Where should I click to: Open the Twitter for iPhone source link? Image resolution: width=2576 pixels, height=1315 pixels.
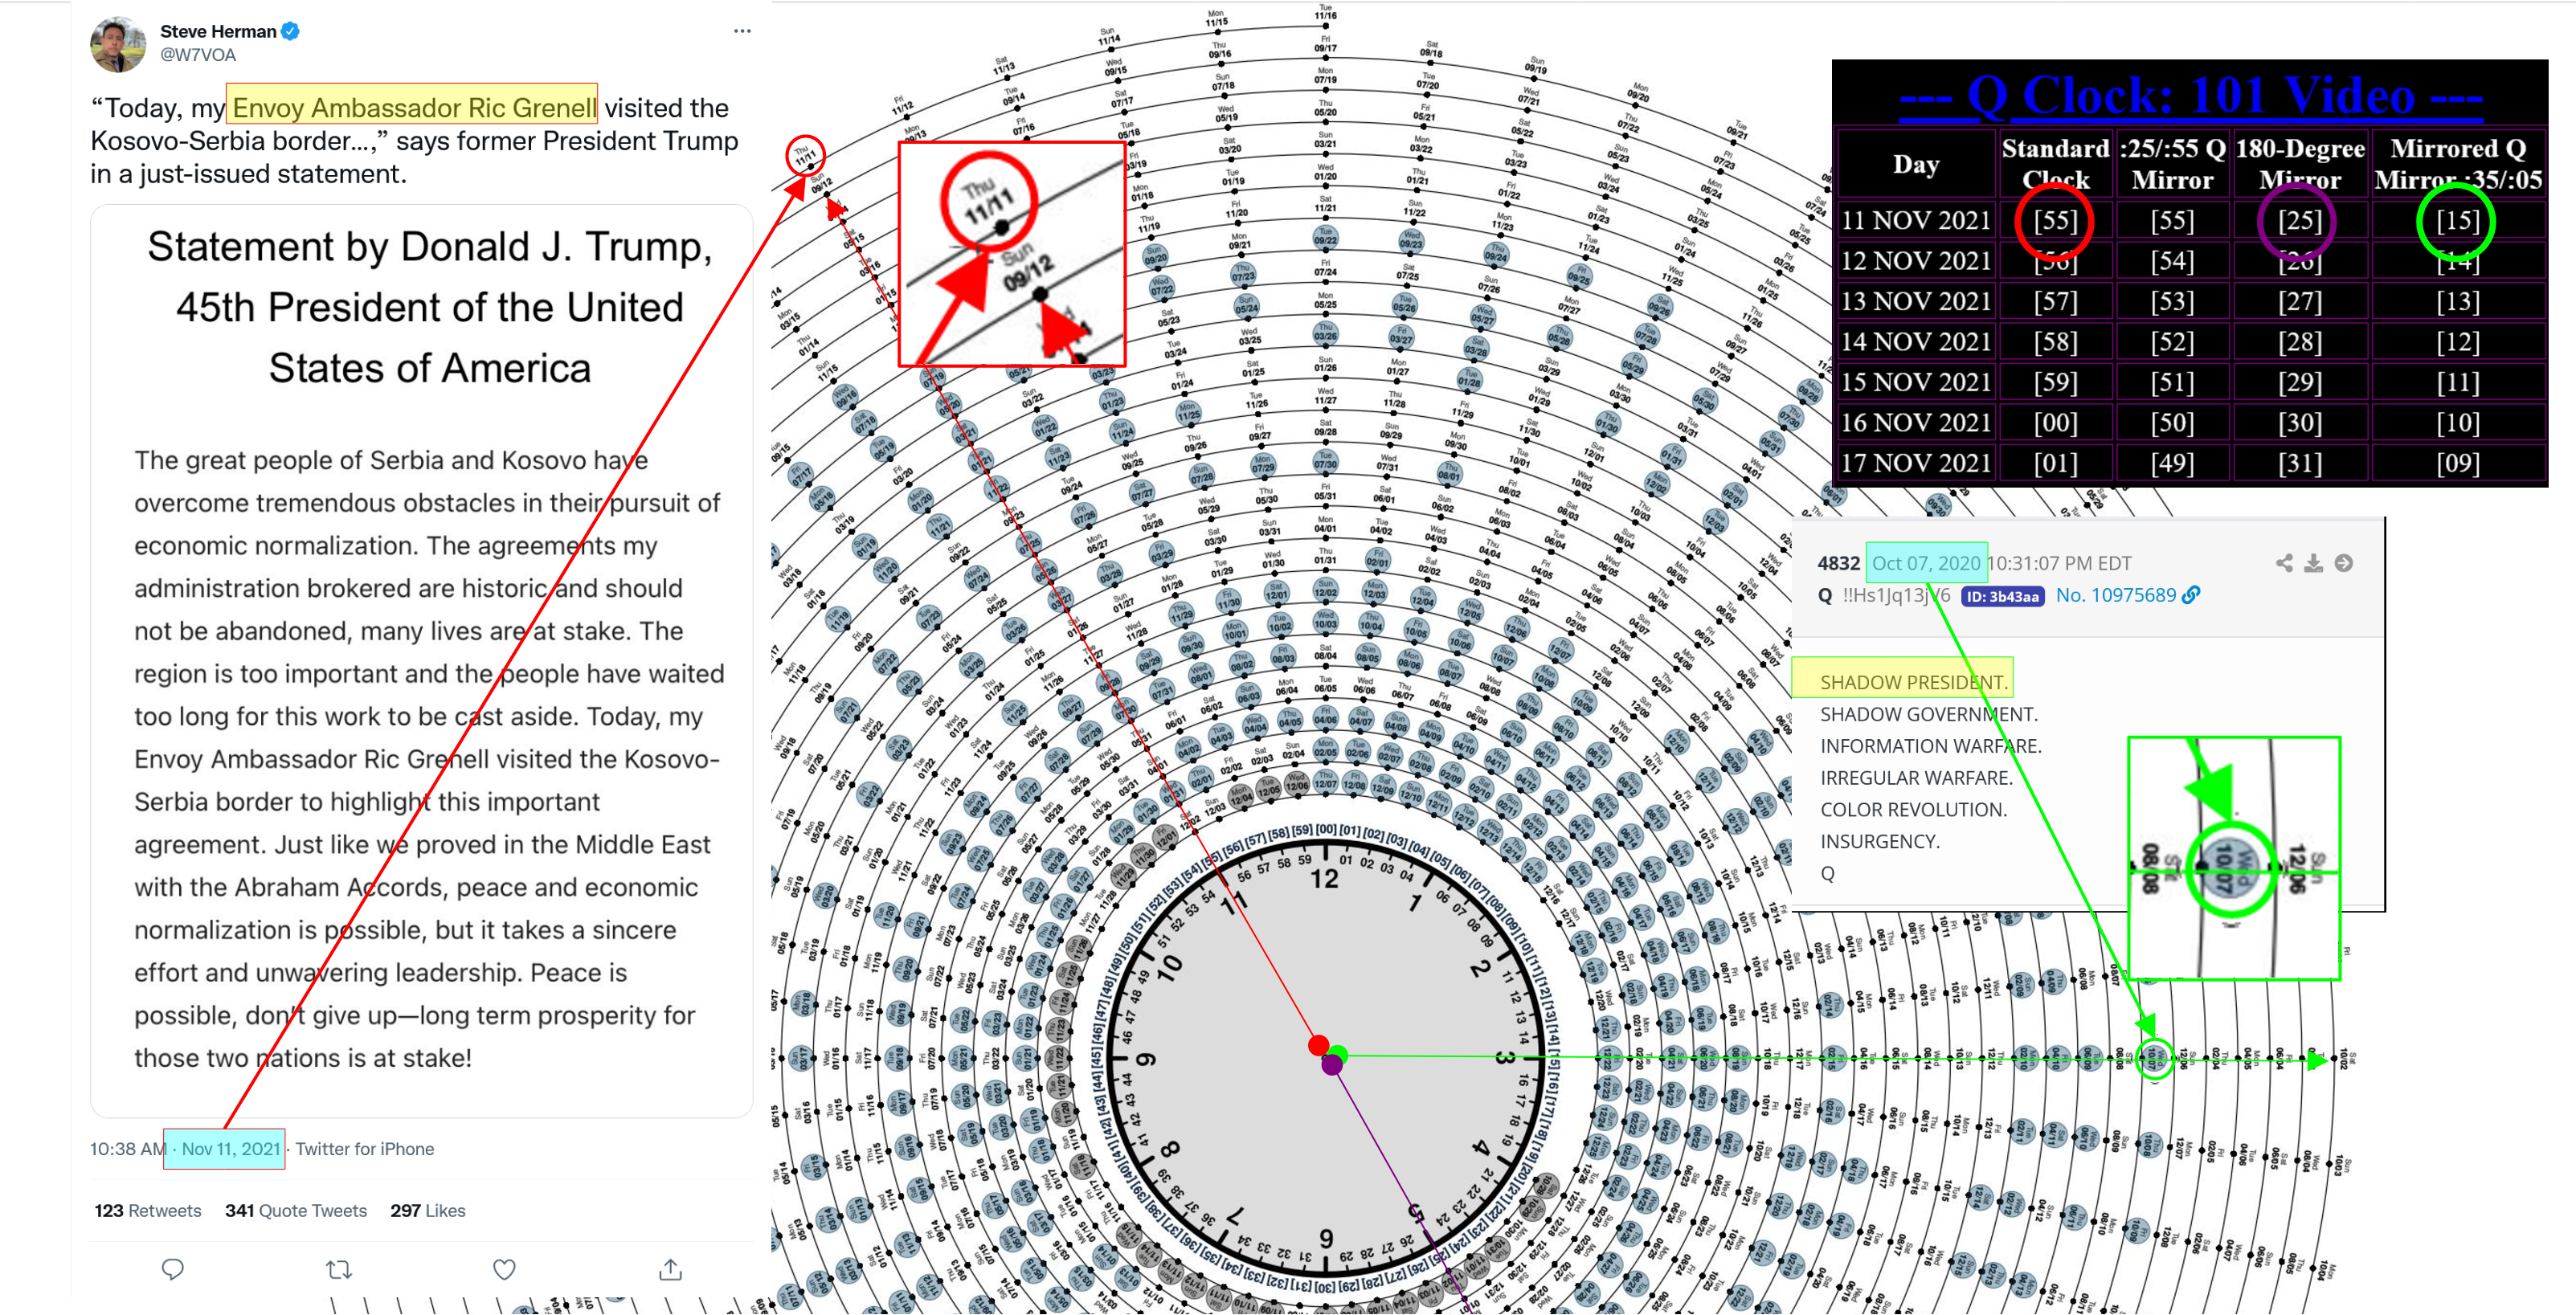coord(364,1149)
